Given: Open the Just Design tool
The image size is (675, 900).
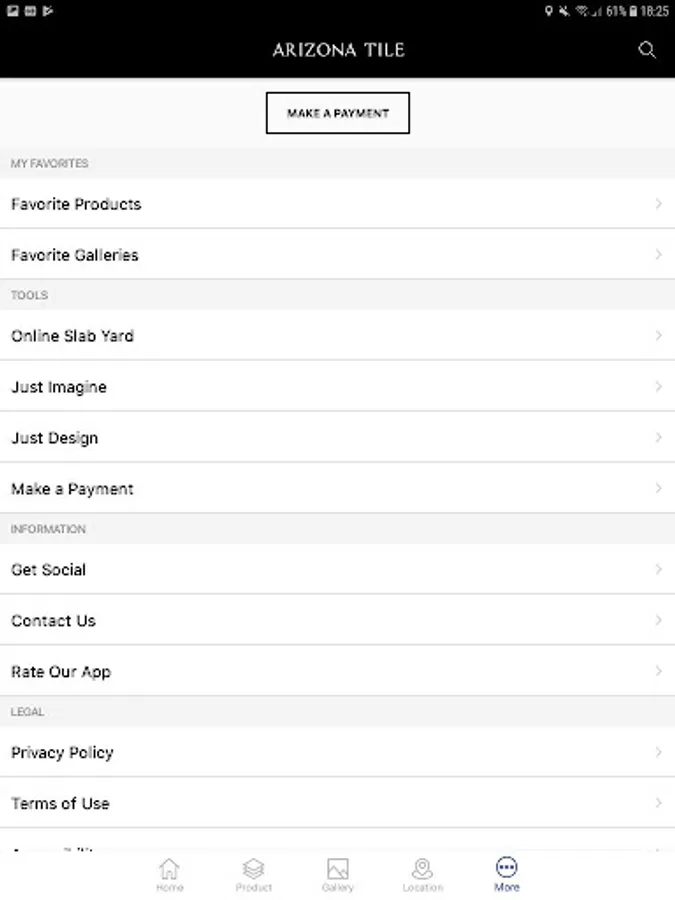Looking at the screenshot, I should 55,438.
